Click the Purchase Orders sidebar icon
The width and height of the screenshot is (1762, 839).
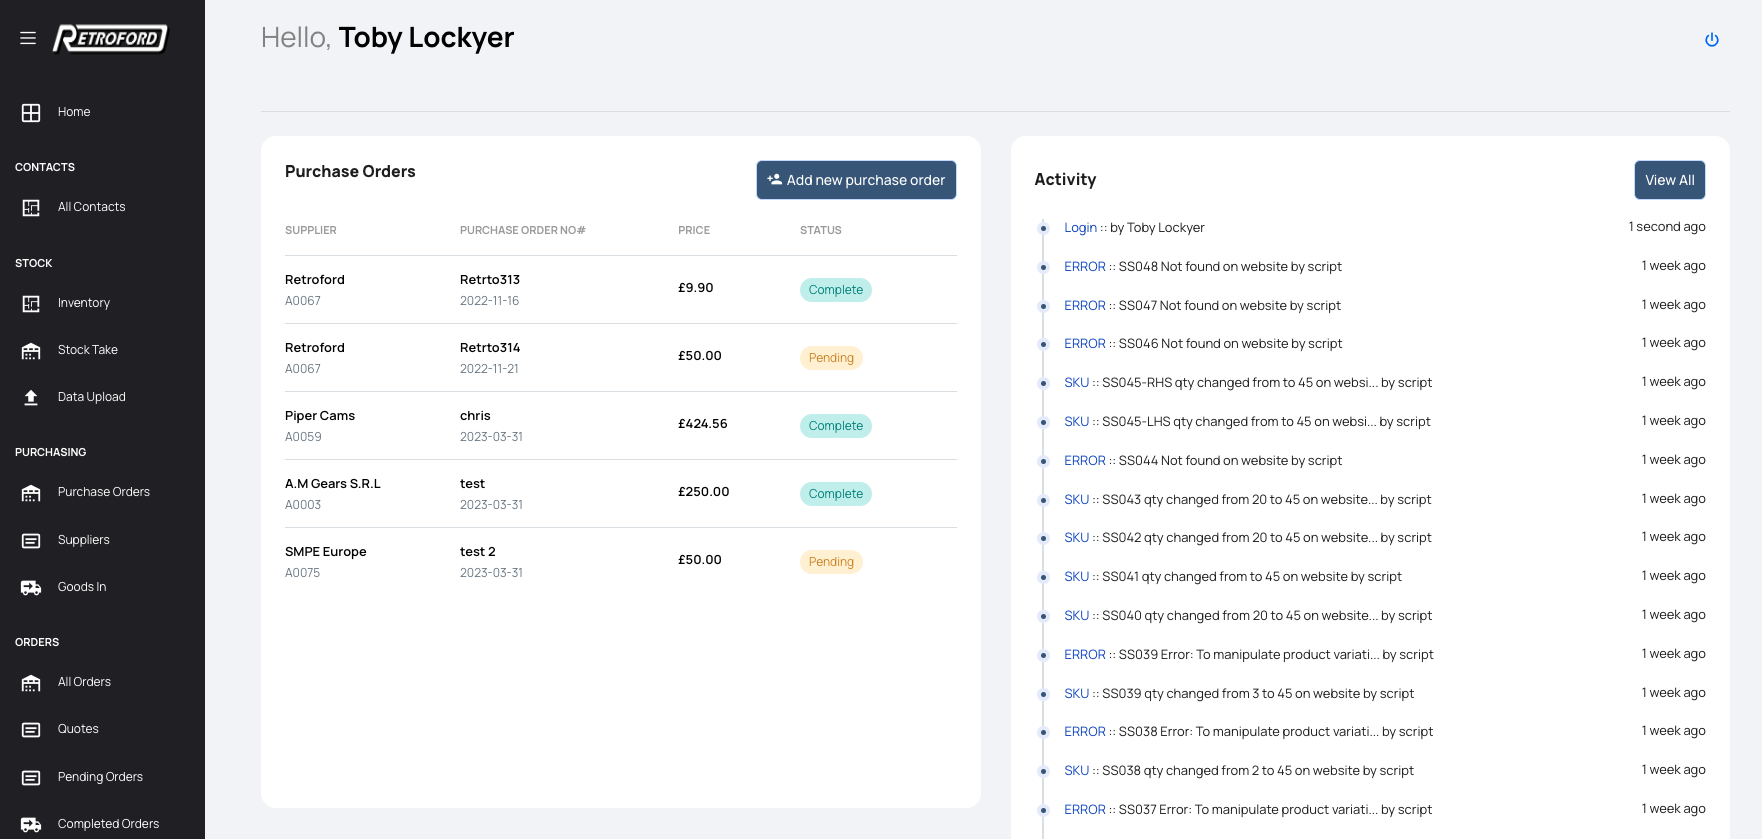pos(31,493)
